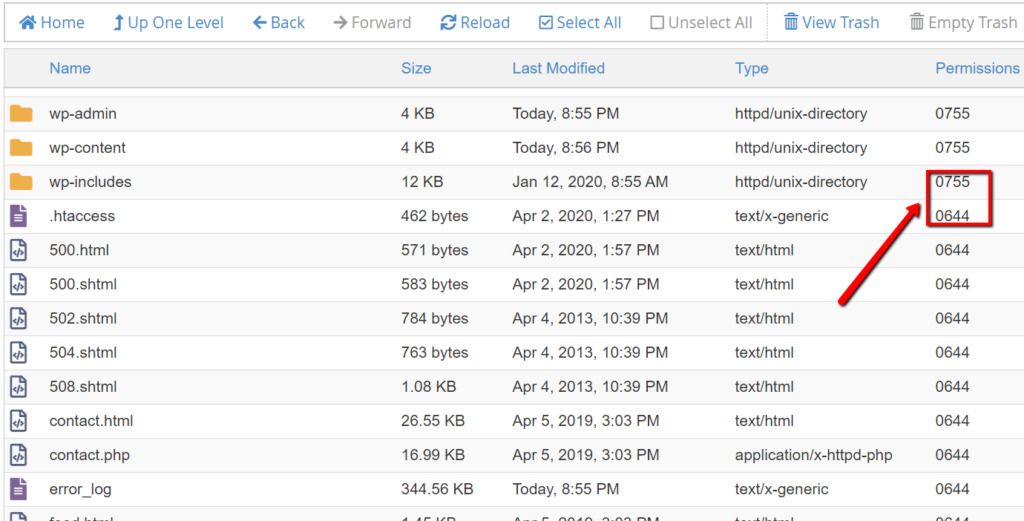The height and width of the screenshot is (521, 1024).
Task: Click the contact.html file icon
Action: [18, 421]
